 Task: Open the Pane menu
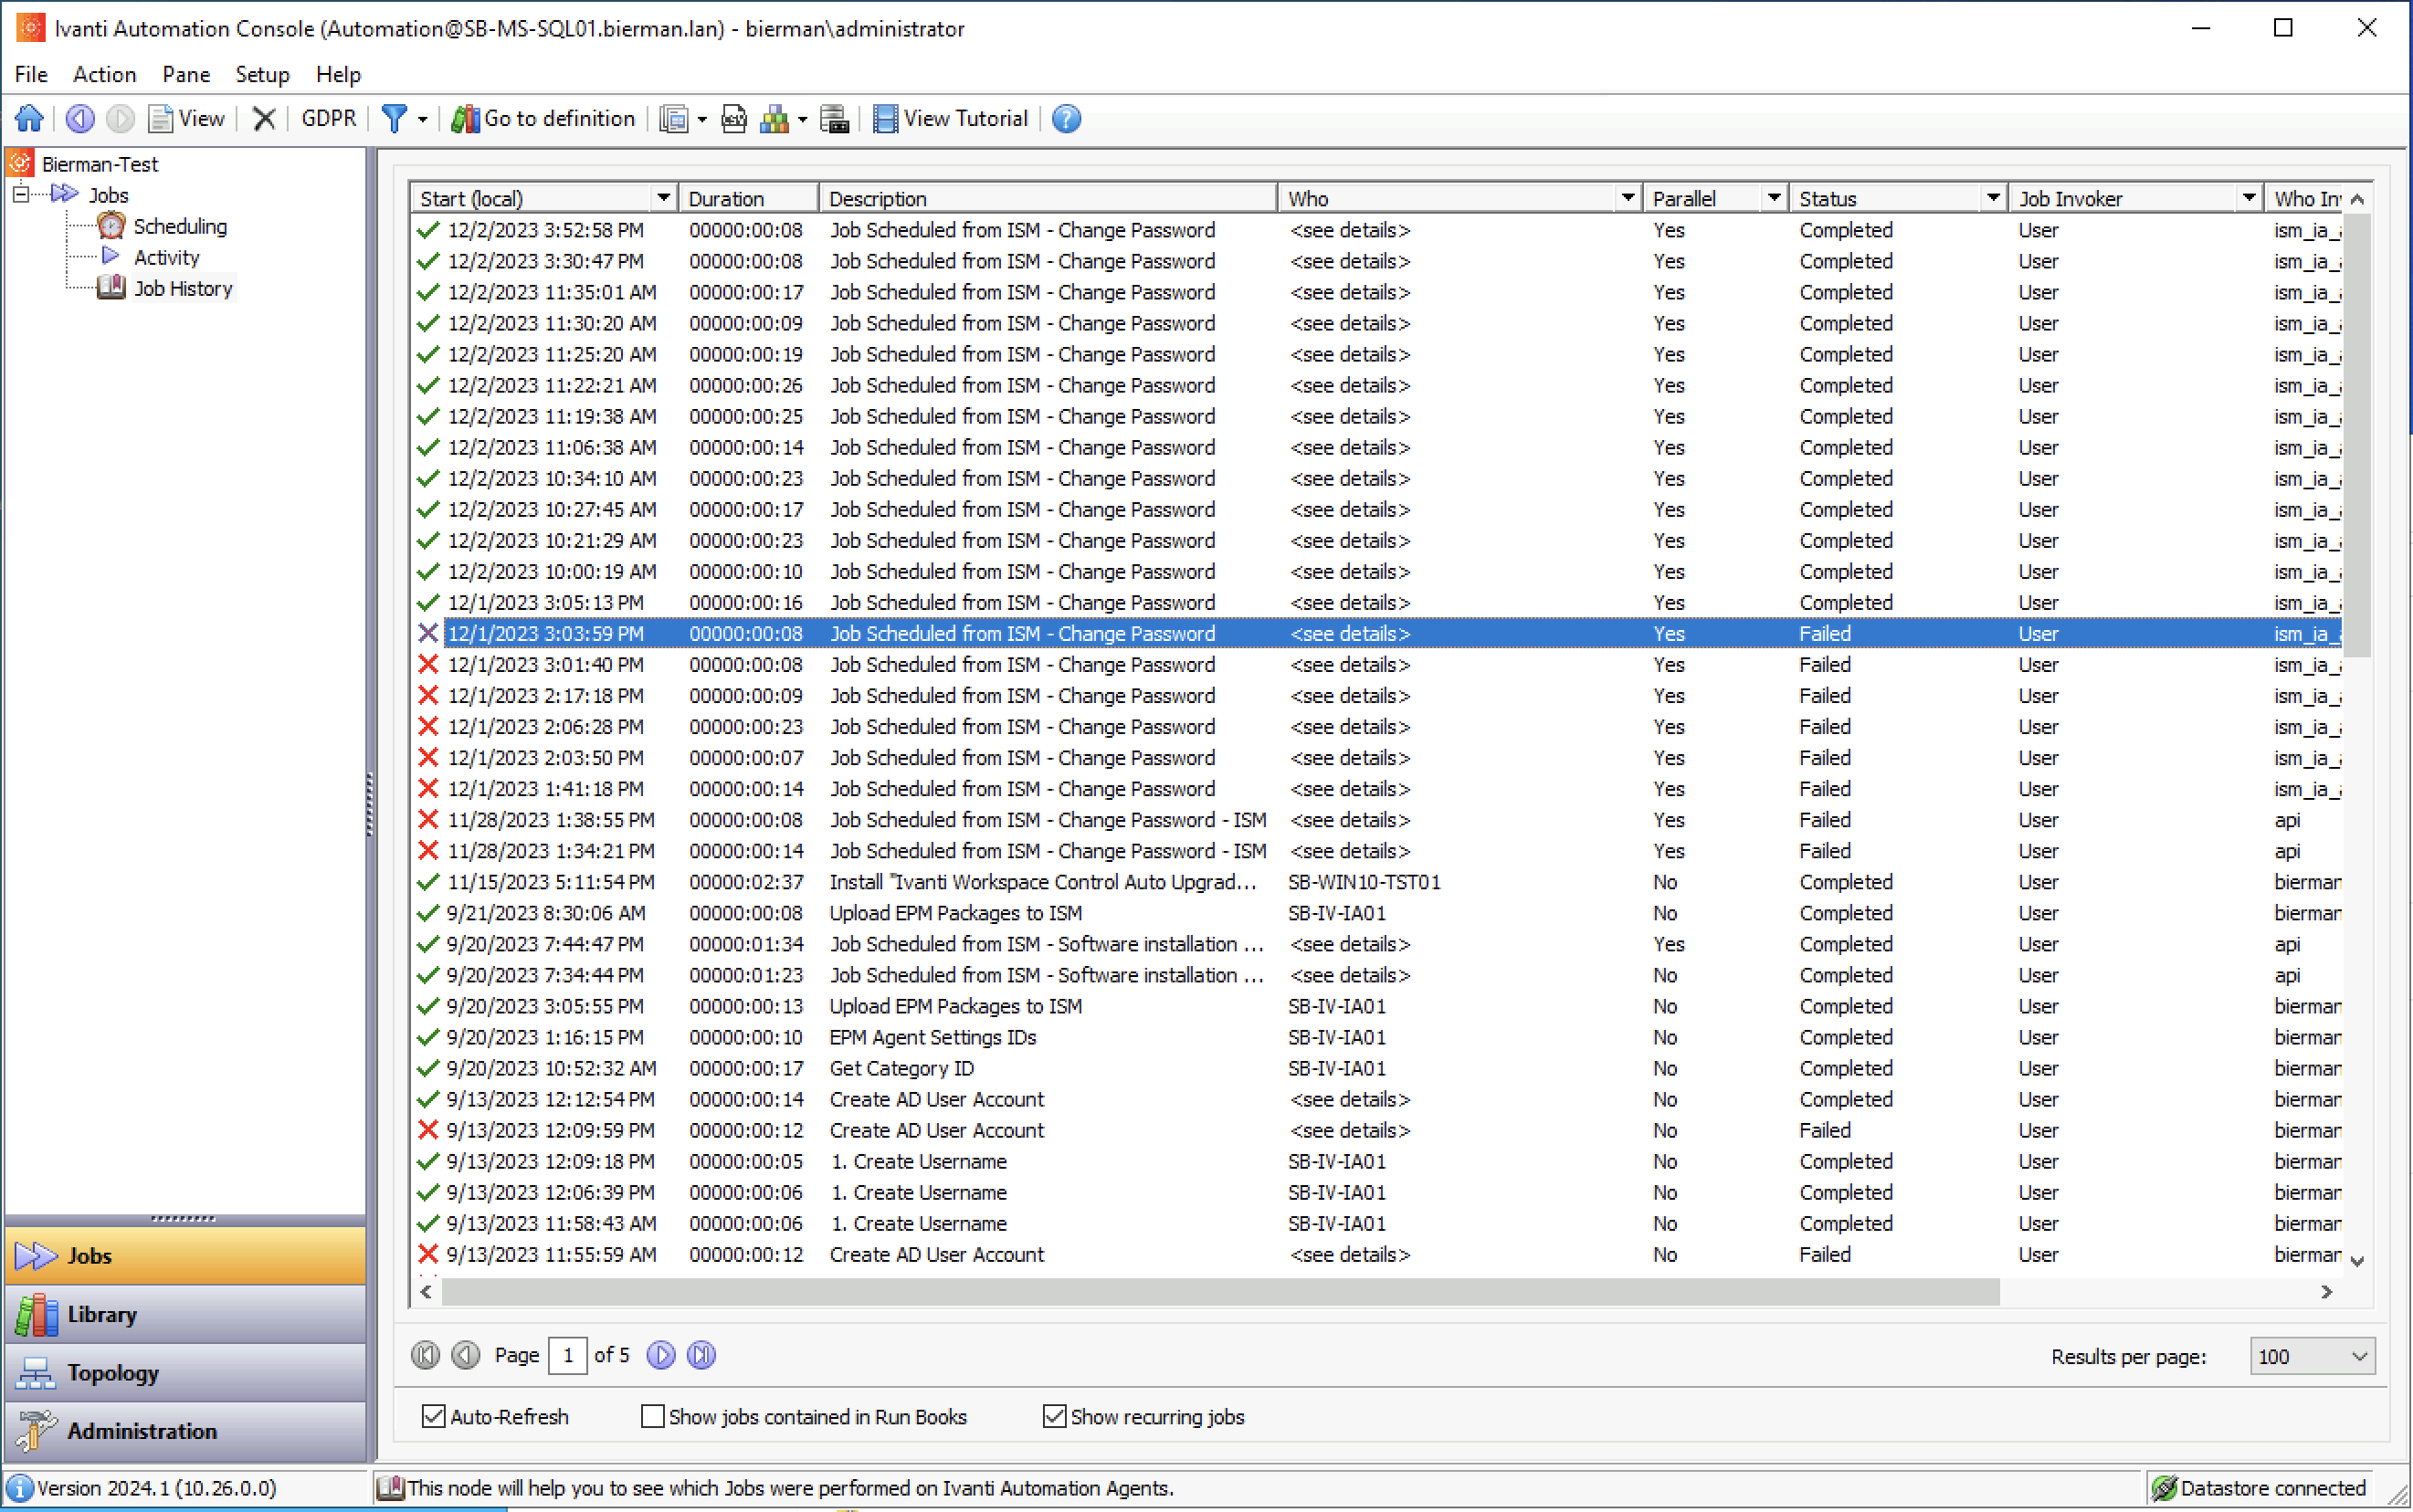pyautogui.click(x=186, y=74)
